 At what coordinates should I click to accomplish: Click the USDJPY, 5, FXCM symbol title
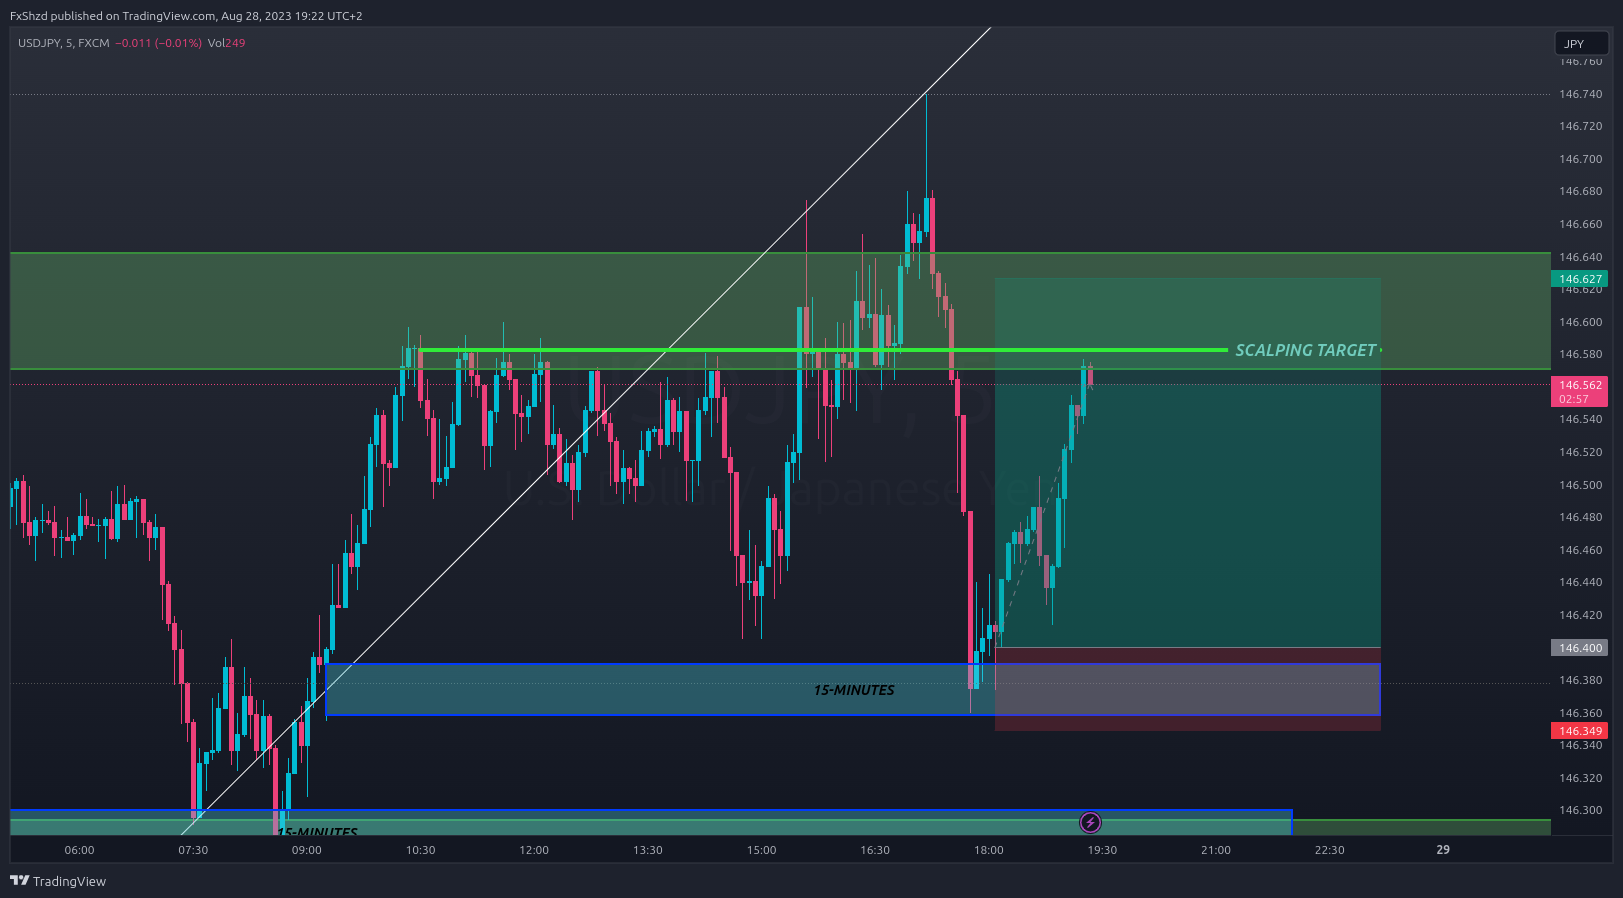click(64, 43)
